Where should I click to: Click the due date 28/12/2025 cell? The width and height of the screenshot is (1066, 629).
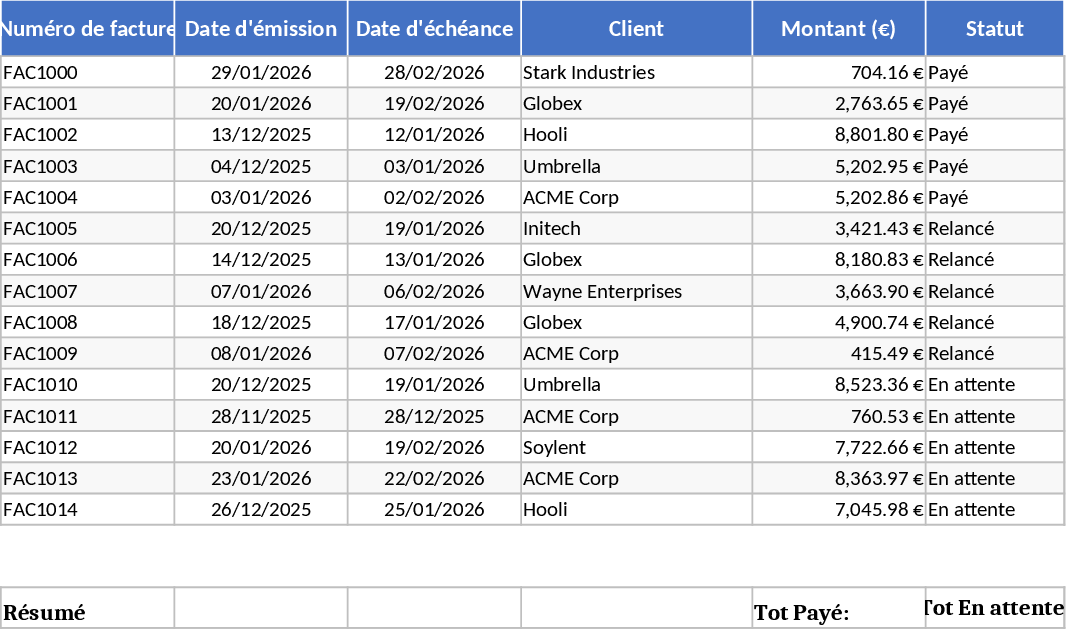click(434, 416)
